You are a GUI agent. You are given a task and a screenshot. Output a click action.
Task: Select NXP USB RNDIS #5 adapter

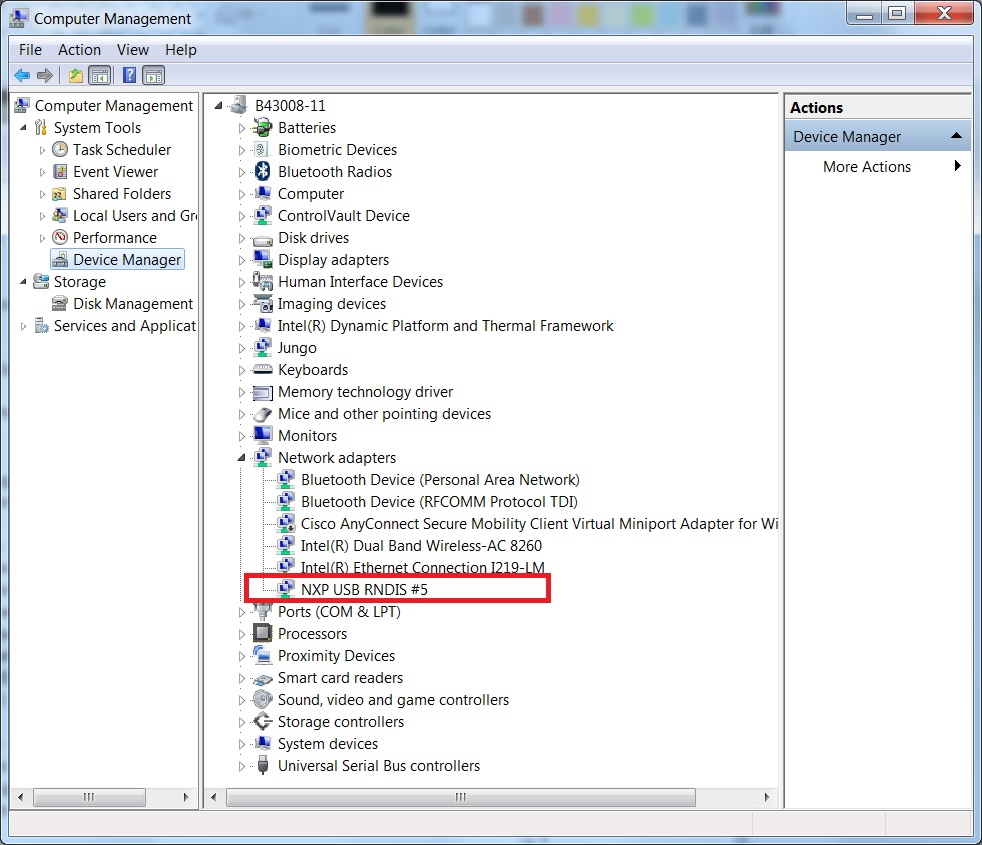[x=364, y=590]
